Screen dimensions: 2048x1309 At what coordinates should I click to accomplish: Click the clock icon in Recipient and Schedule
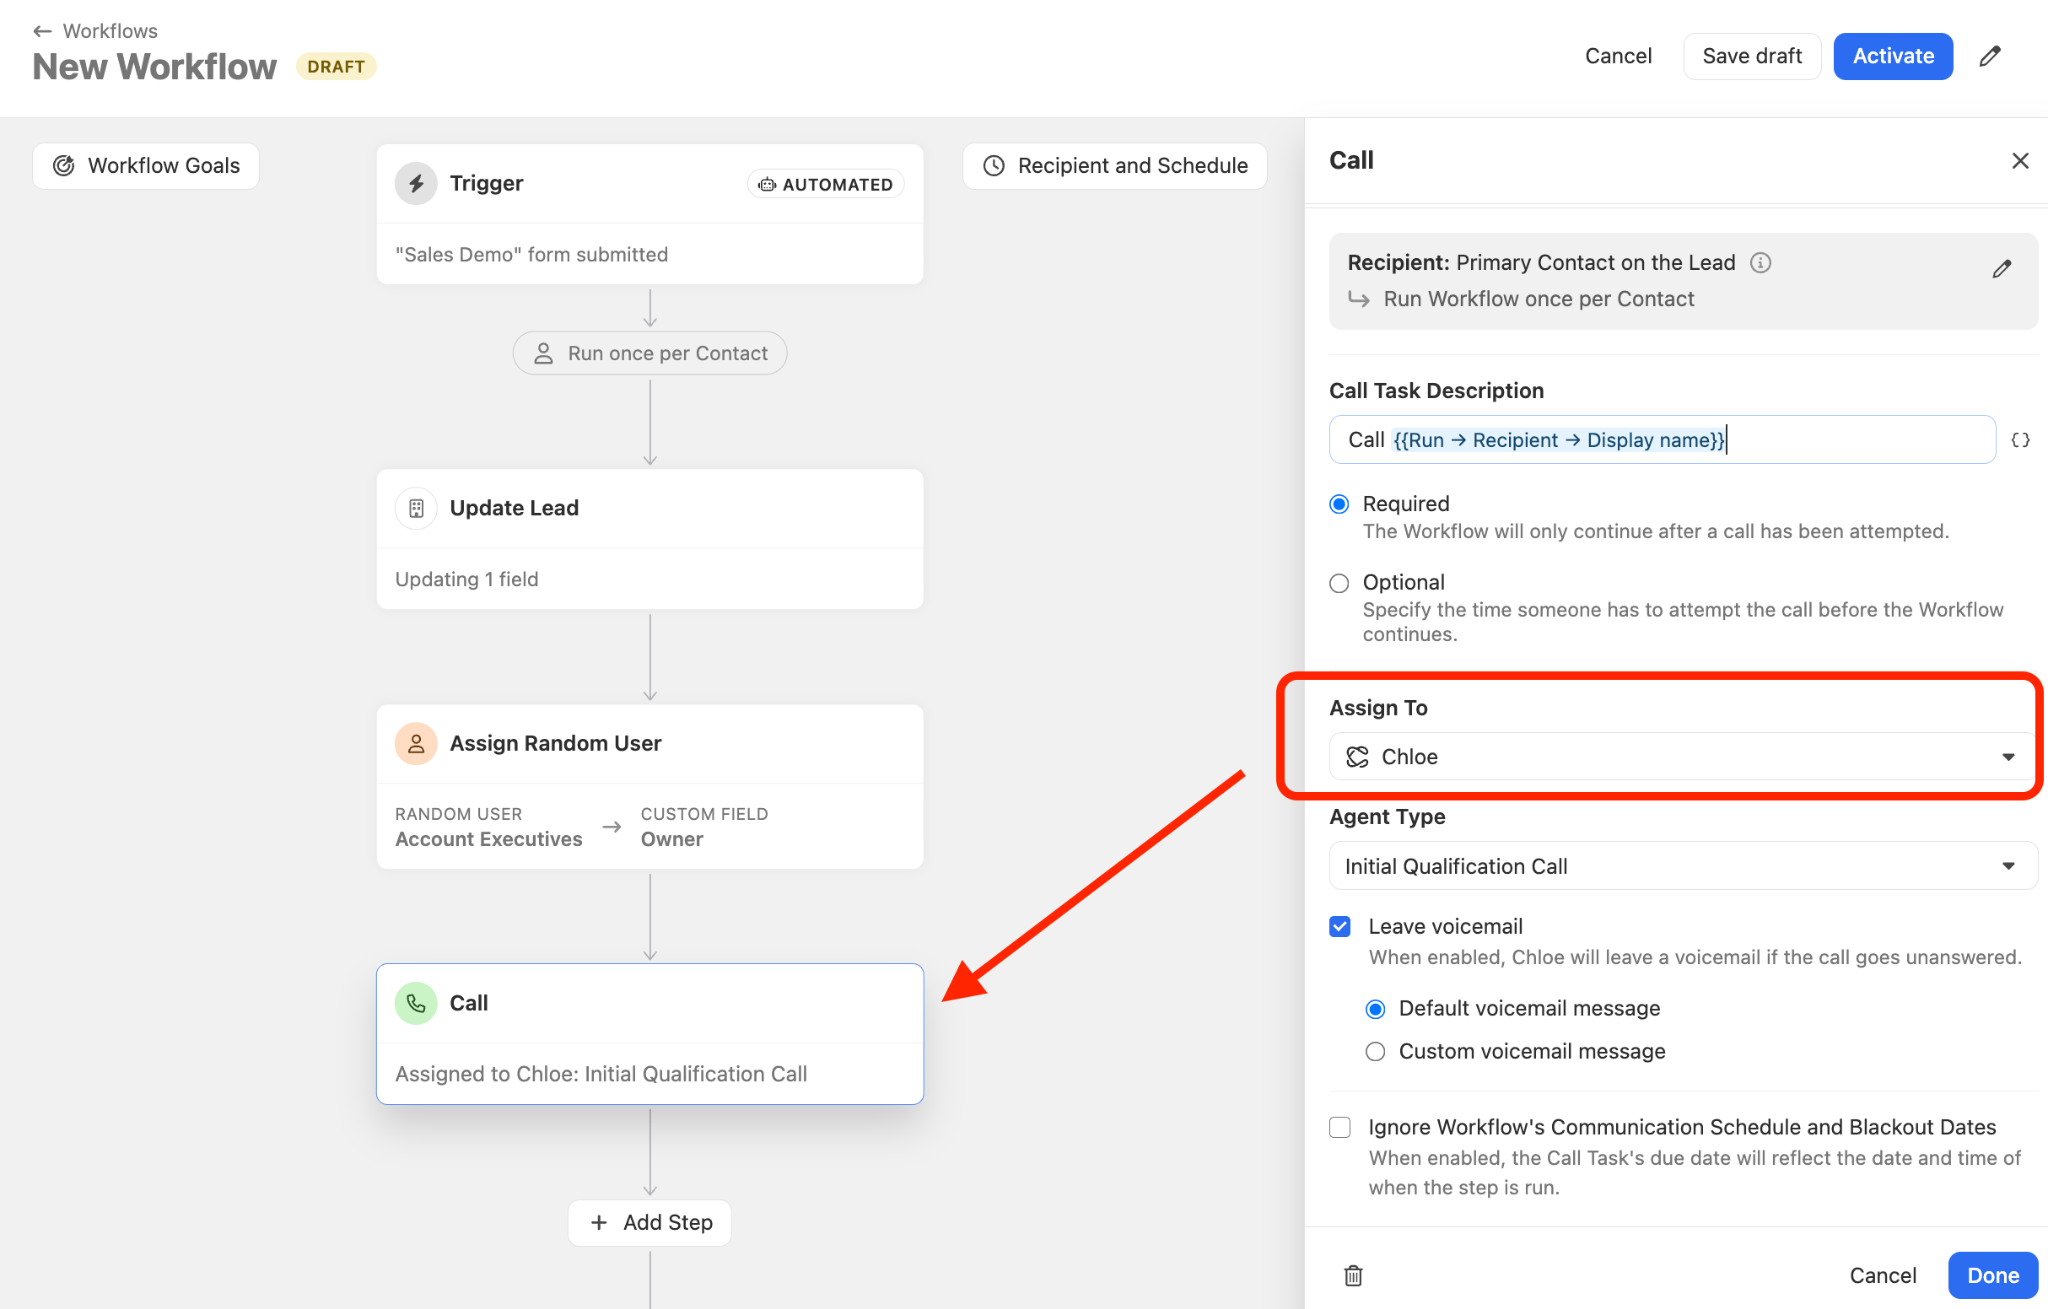(x=994, y=166)
